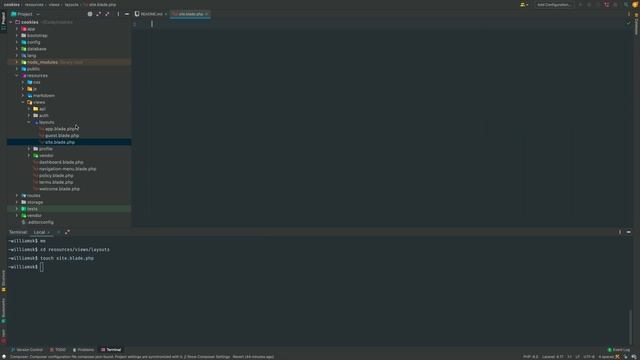The height and width of the screenshot is (360, 640).
Task: Collapse the views folder
Action: click(x=23, y=102)
